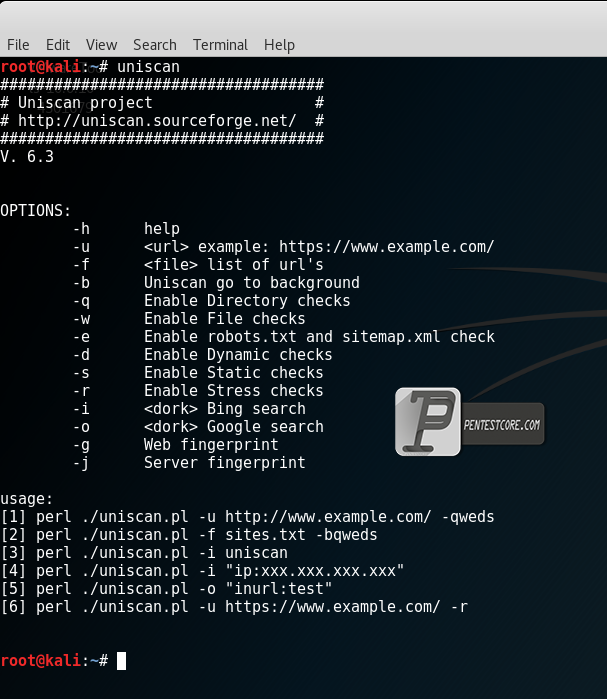
Task: Click 'Web fingerprint' text
Action: (211, 445)
